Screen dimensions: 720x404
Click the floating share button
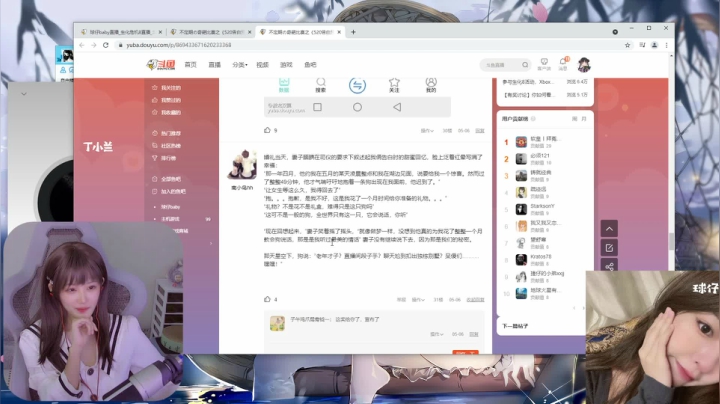(609, 266)
